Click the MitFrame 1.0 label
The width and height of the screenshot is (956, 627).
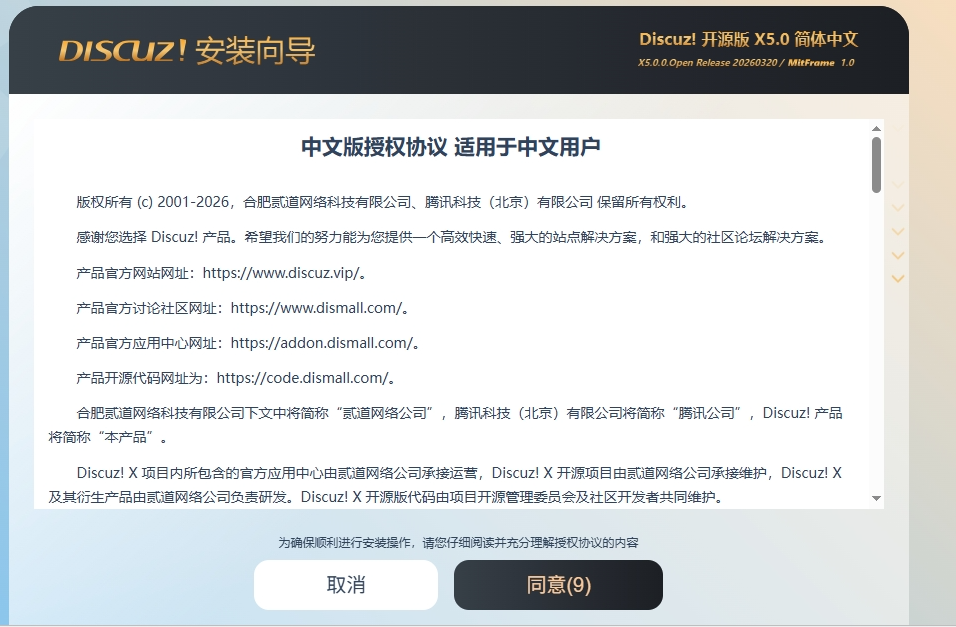coord(820,63)
